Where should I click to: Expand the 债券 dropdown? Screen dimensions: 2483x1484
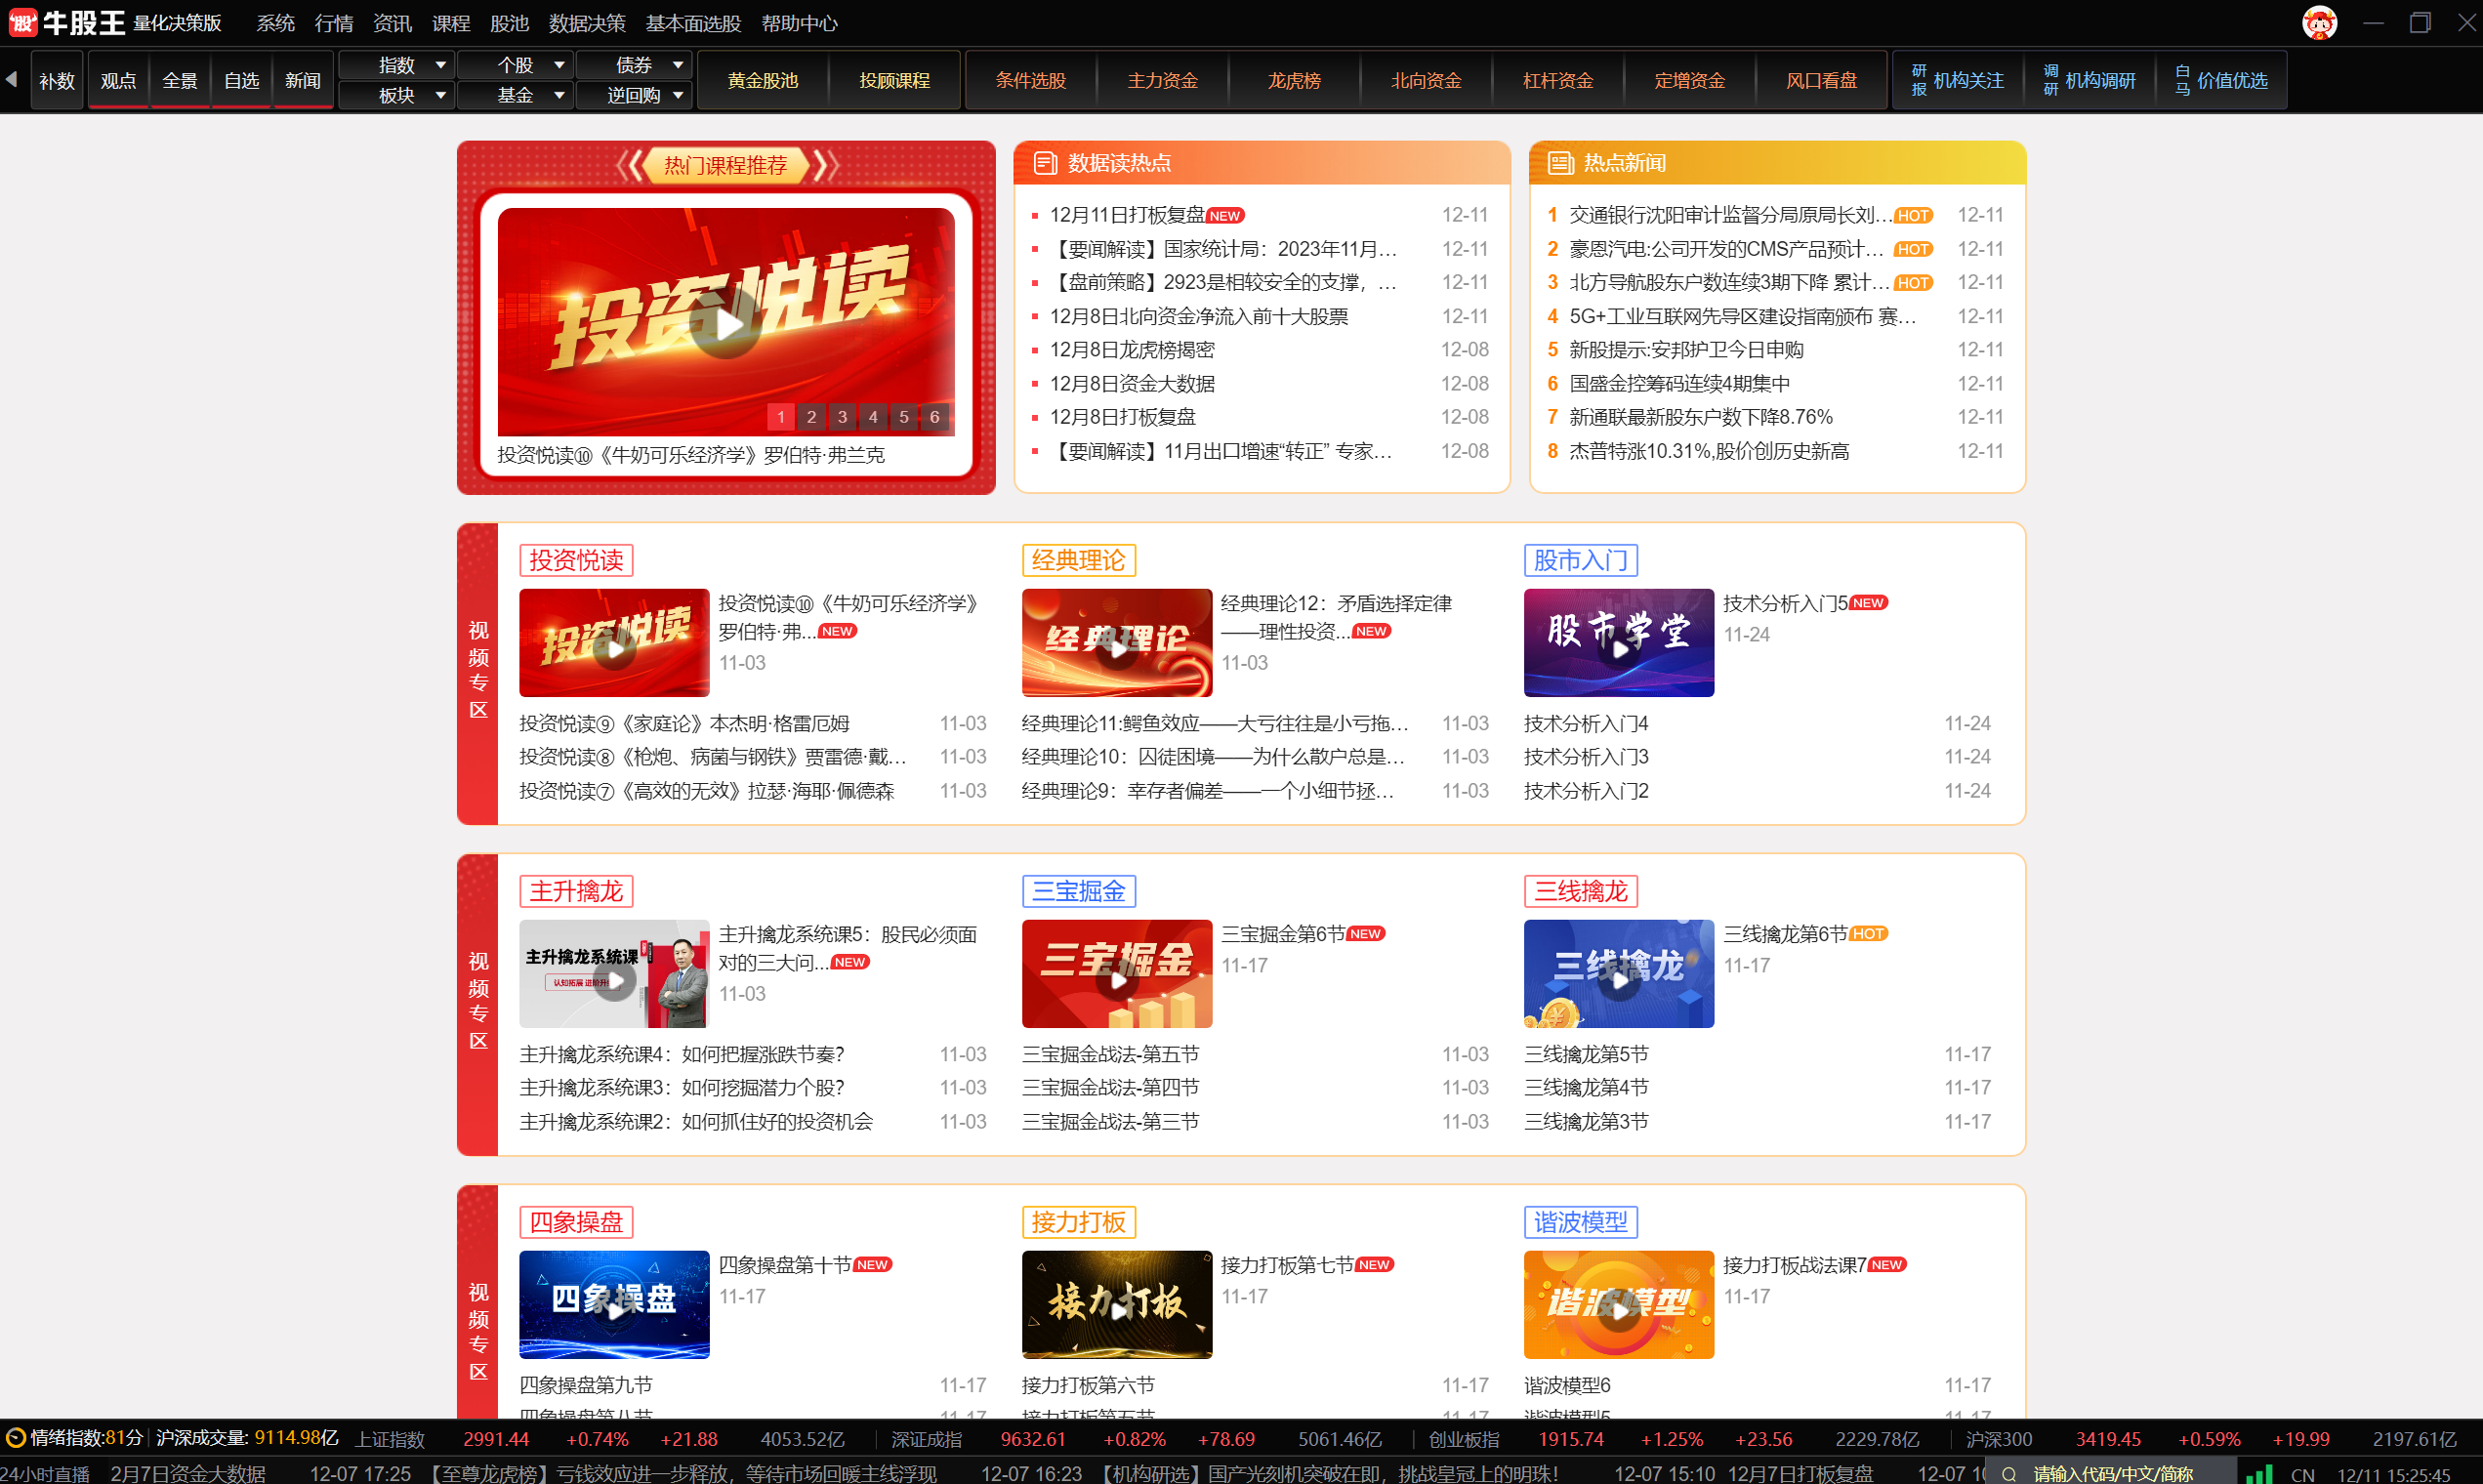click(x=677, y=65)
